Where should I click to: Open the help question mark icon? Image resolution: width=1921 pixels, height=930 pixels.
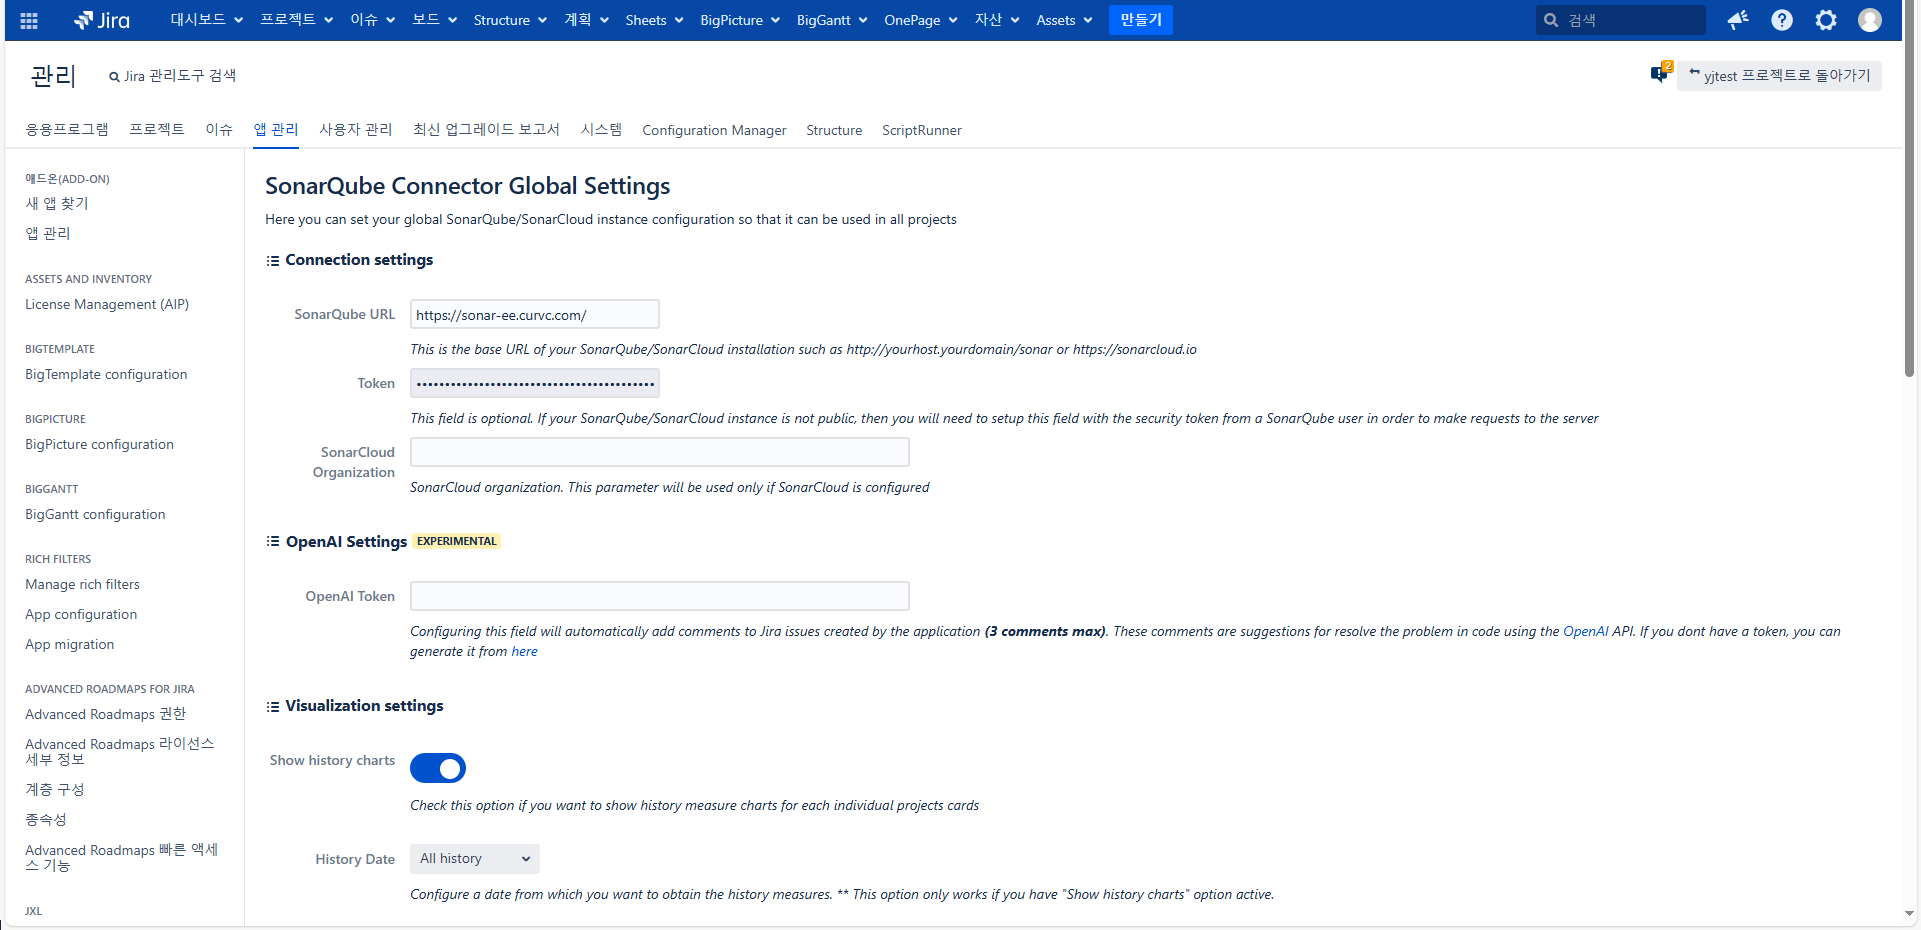1782,20
